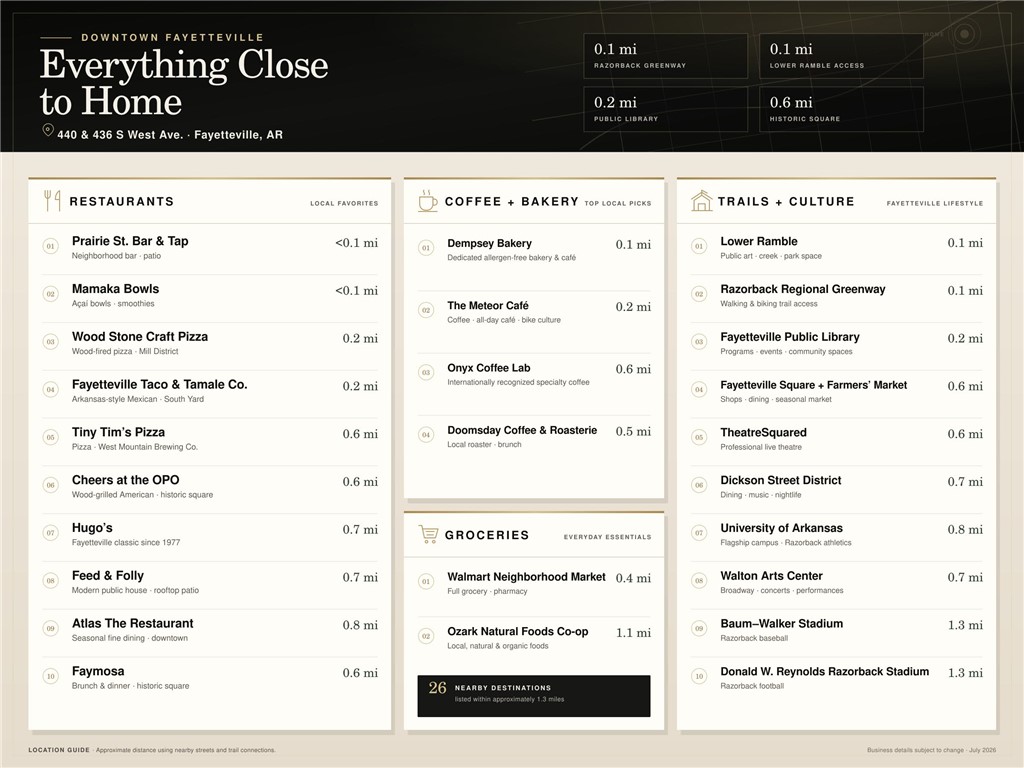The height and width of the screenshot is (768, 1024).
Task: Click the 0.6 mi Historic Square card
Action: [841, 110]
